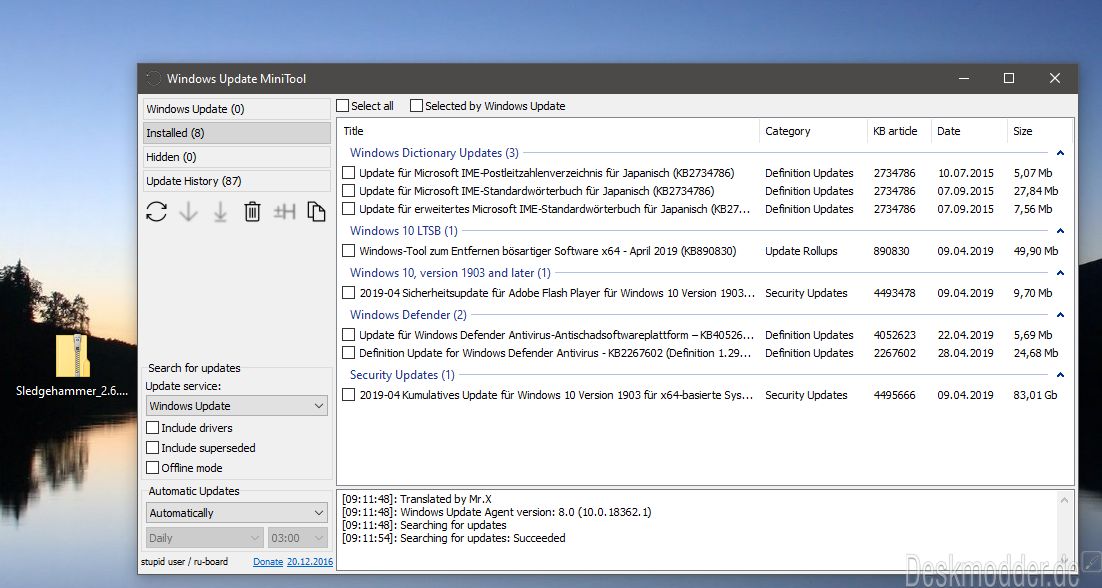Image resolution: width=1102 pixels, height=588 pixels.
Task: Click the date 22.04.2019
Action: (966, 335)
